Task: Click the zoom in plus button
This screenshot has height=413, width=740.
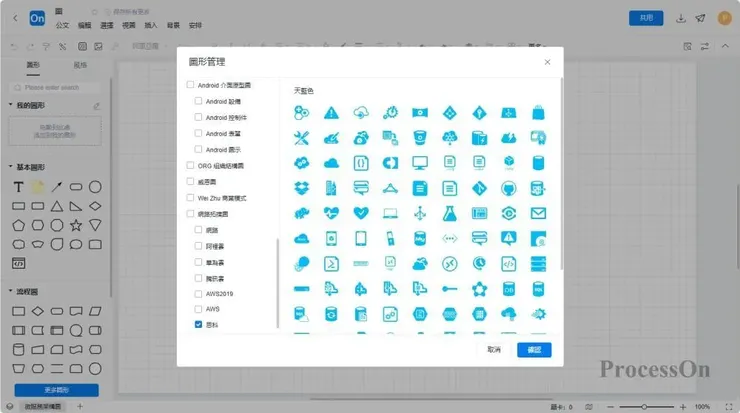Action: (682, 407)
